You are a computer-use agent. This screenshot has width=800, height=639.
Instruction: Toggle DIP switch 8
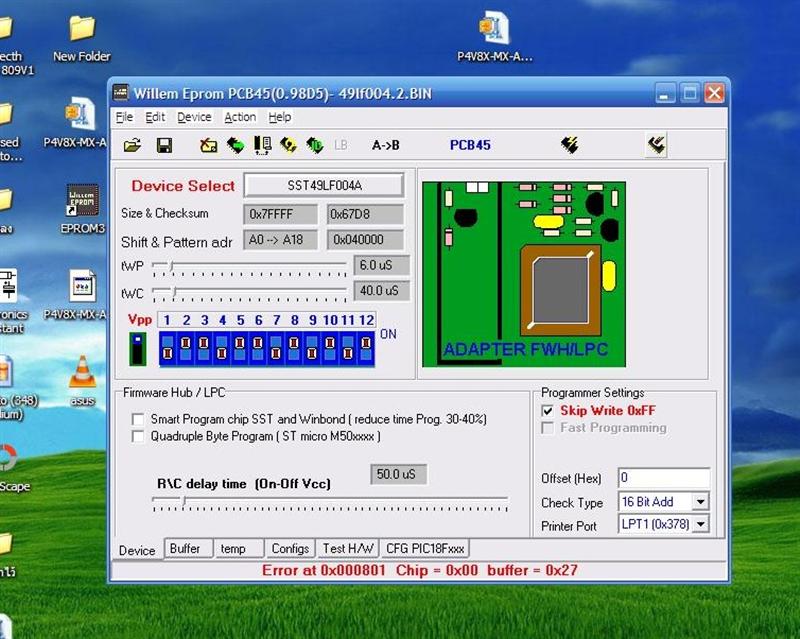click(x=294, y=349)
